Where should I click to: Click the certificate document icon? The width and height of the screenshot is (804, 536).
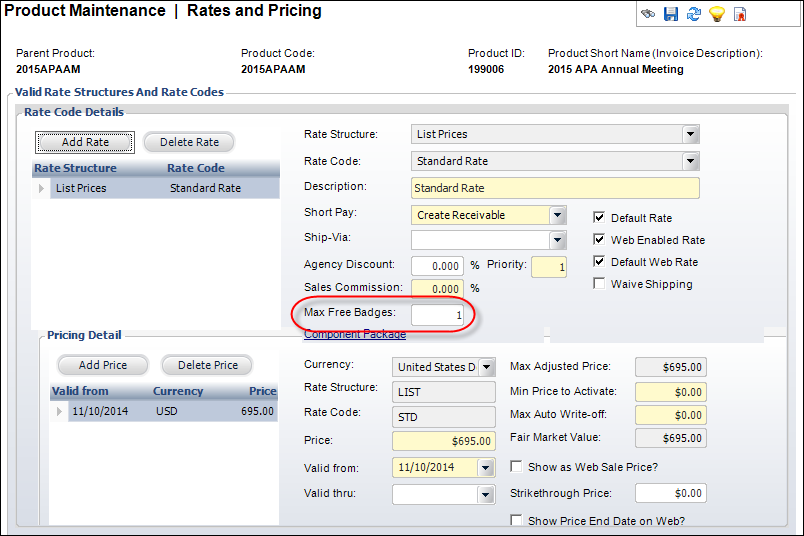coord(740,14)
